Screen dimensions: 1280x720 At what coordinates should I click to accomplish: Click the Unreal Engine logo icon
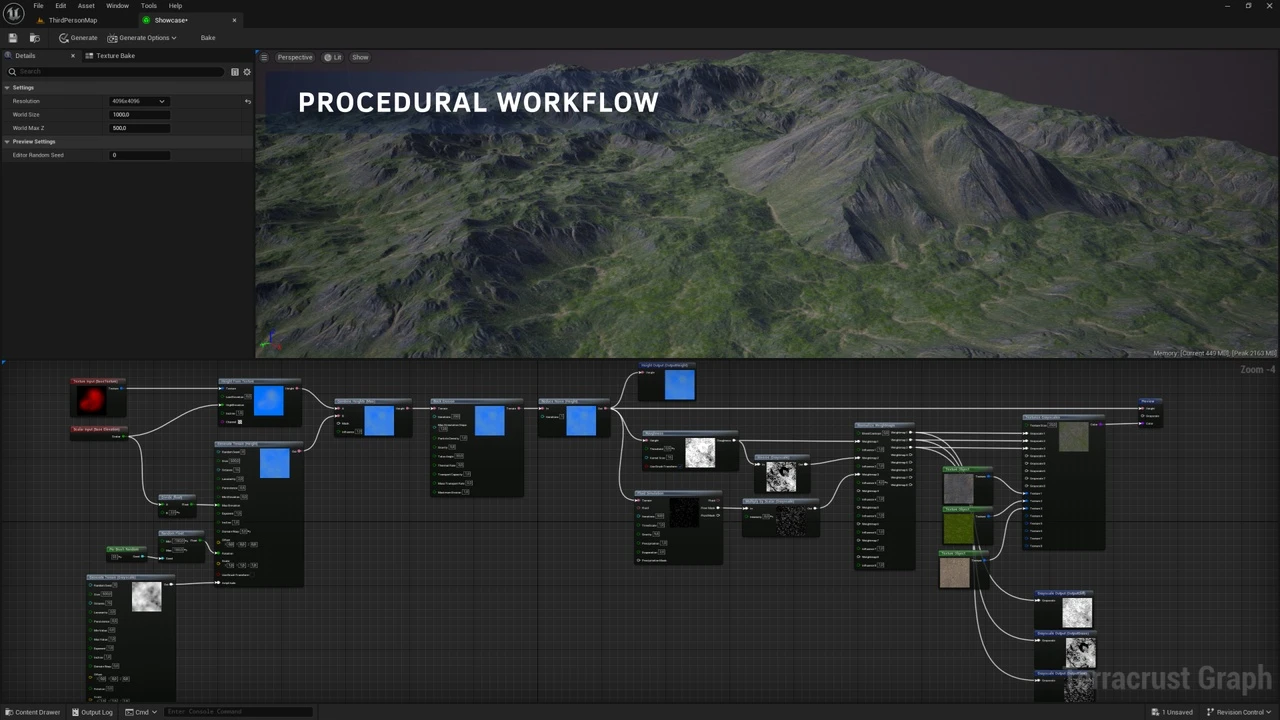13,13
